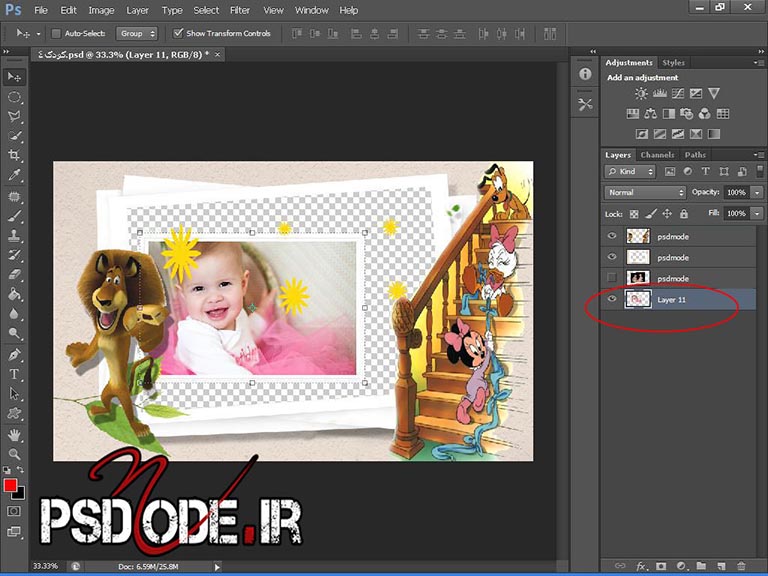Screen dimensions: 768x576
Task: Select the Eyedropper tool
Action: [14, 175]
